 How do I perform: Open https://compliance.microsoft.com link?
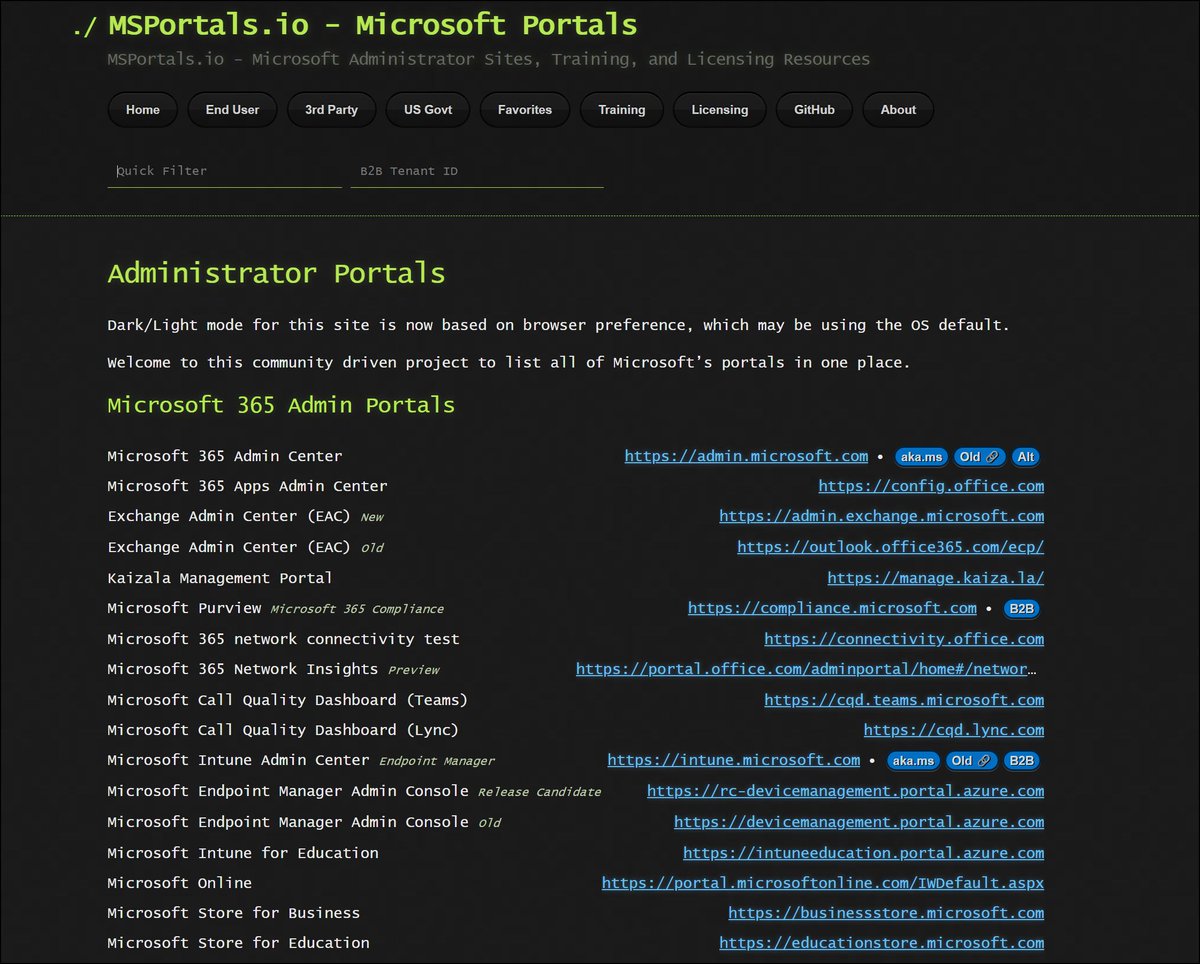832,608
